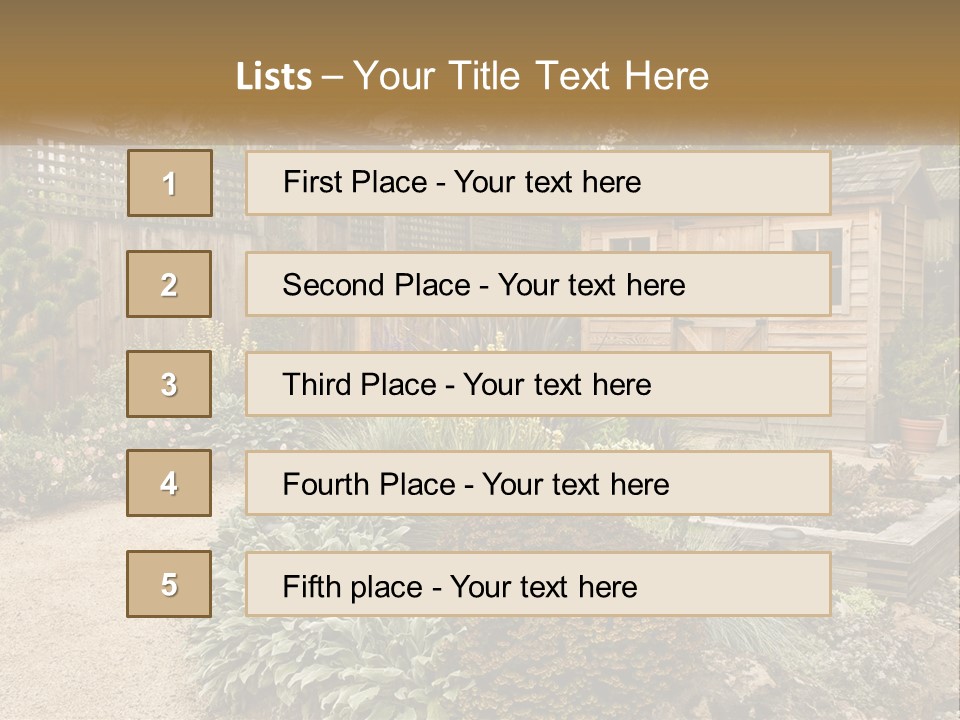
Task: Click the Fourth Place text bar
Action: tap(538, 484)
